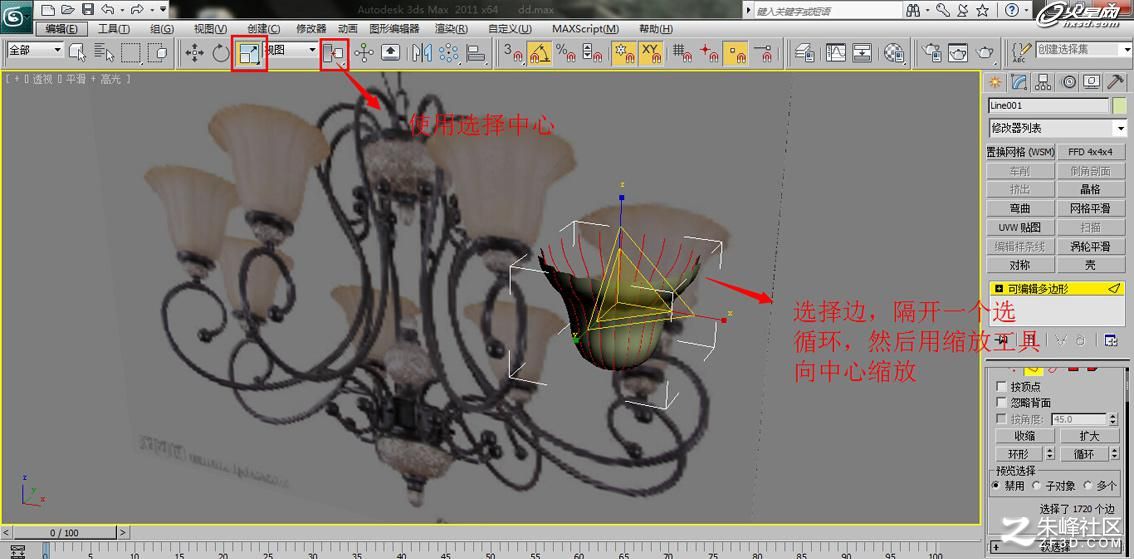The image size is (1134, 559).
Task: Open Render Setup teapot icon
Action: [x=932, y=52]
